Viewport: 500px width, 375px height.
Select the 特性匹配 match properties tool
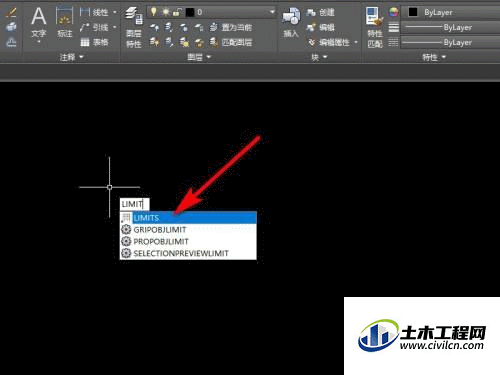pos(374,28)
